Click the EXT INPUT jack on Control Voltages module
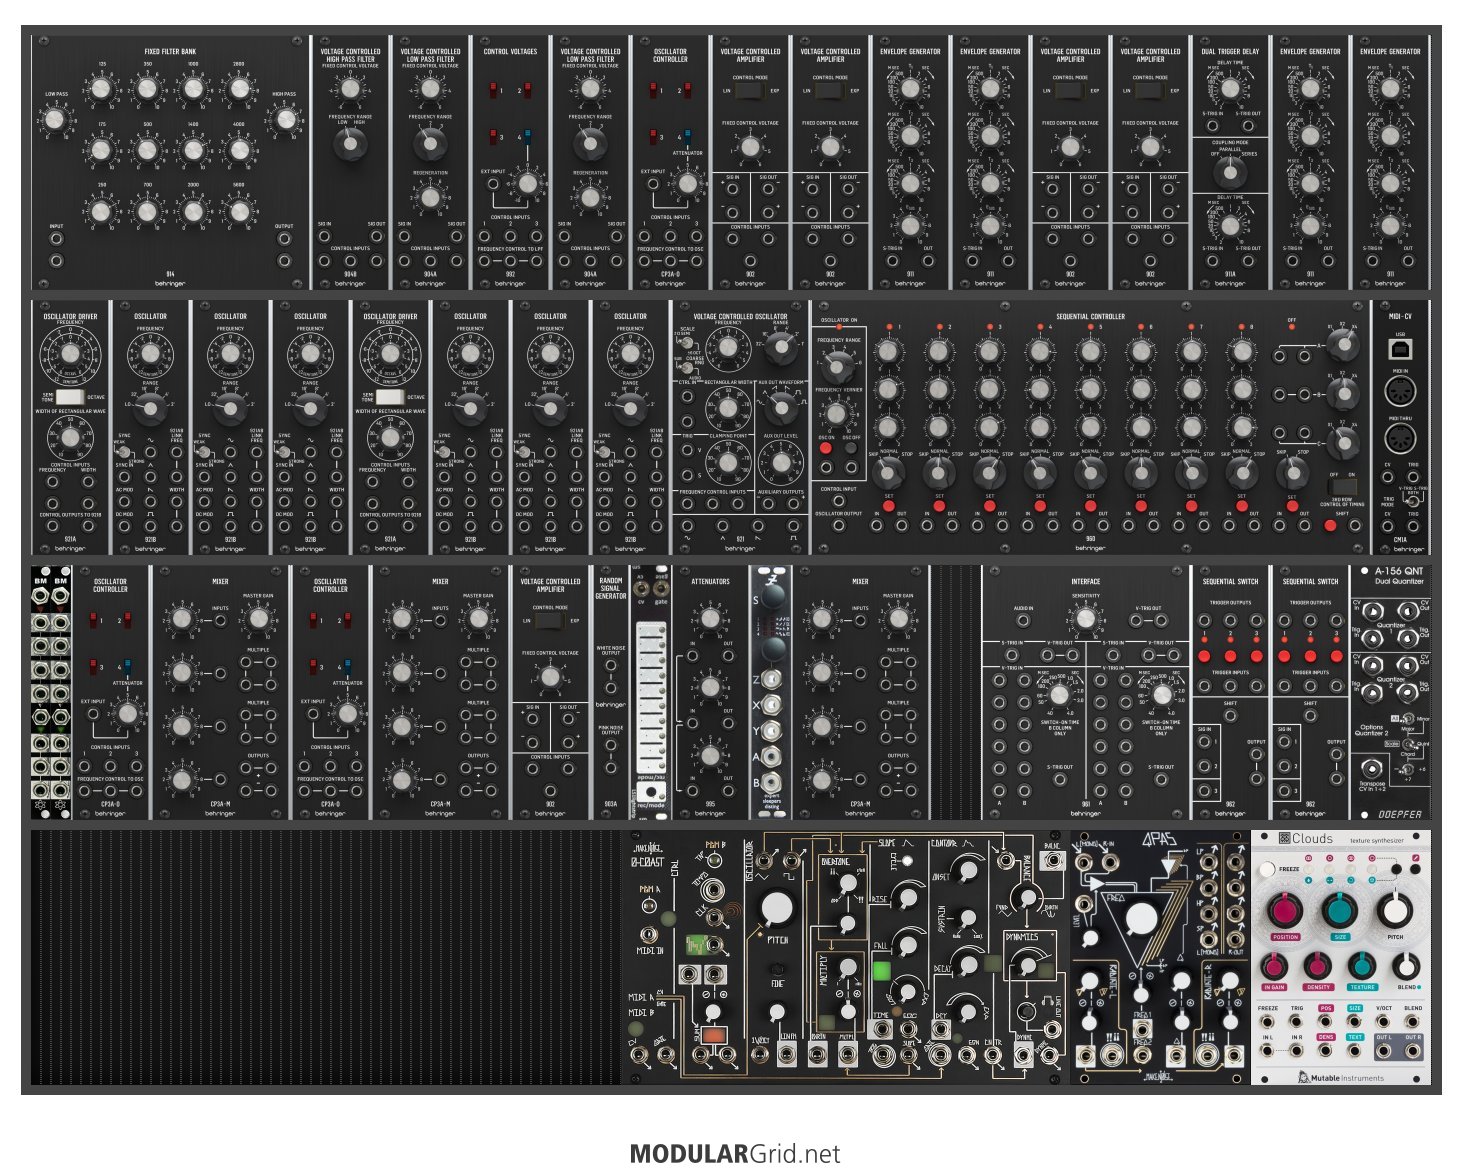Viewport: 1472px width, 1175px height. click(x=493, y=185)
